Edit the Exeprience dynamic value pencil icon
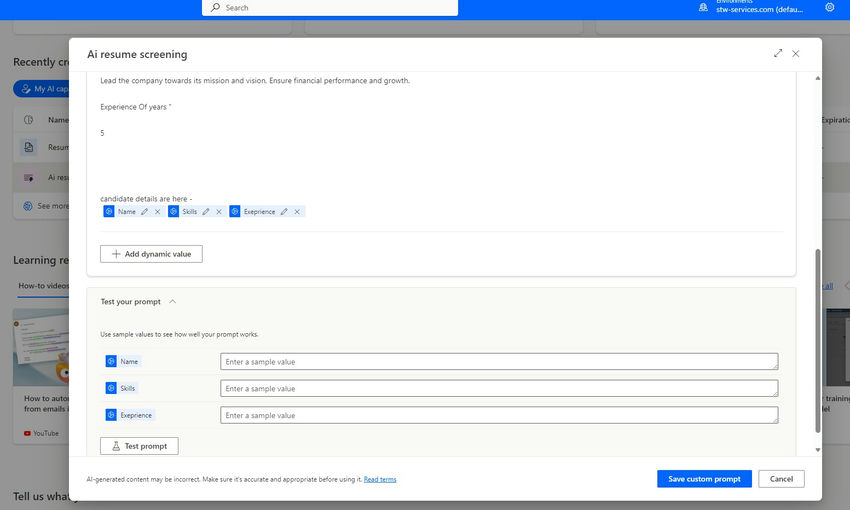Viewport: 850px width, 510px height. (x=284, y=212)
